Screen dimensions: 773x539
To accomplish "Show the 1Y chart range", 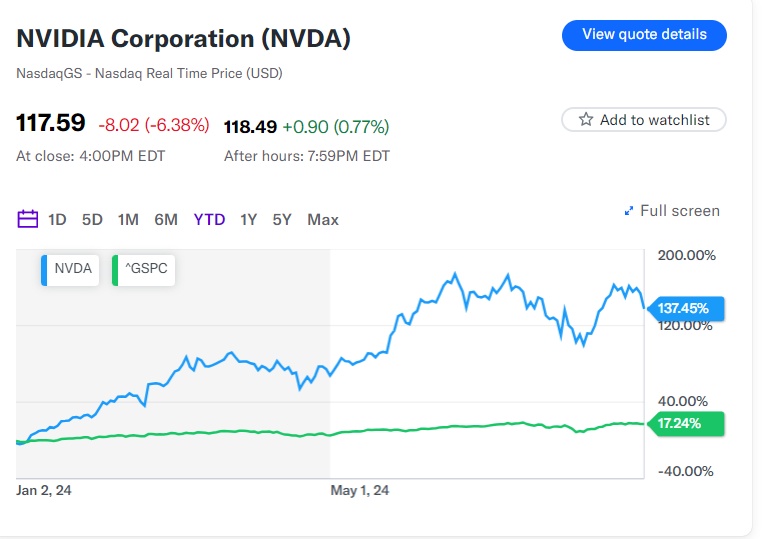I will 248,219.
